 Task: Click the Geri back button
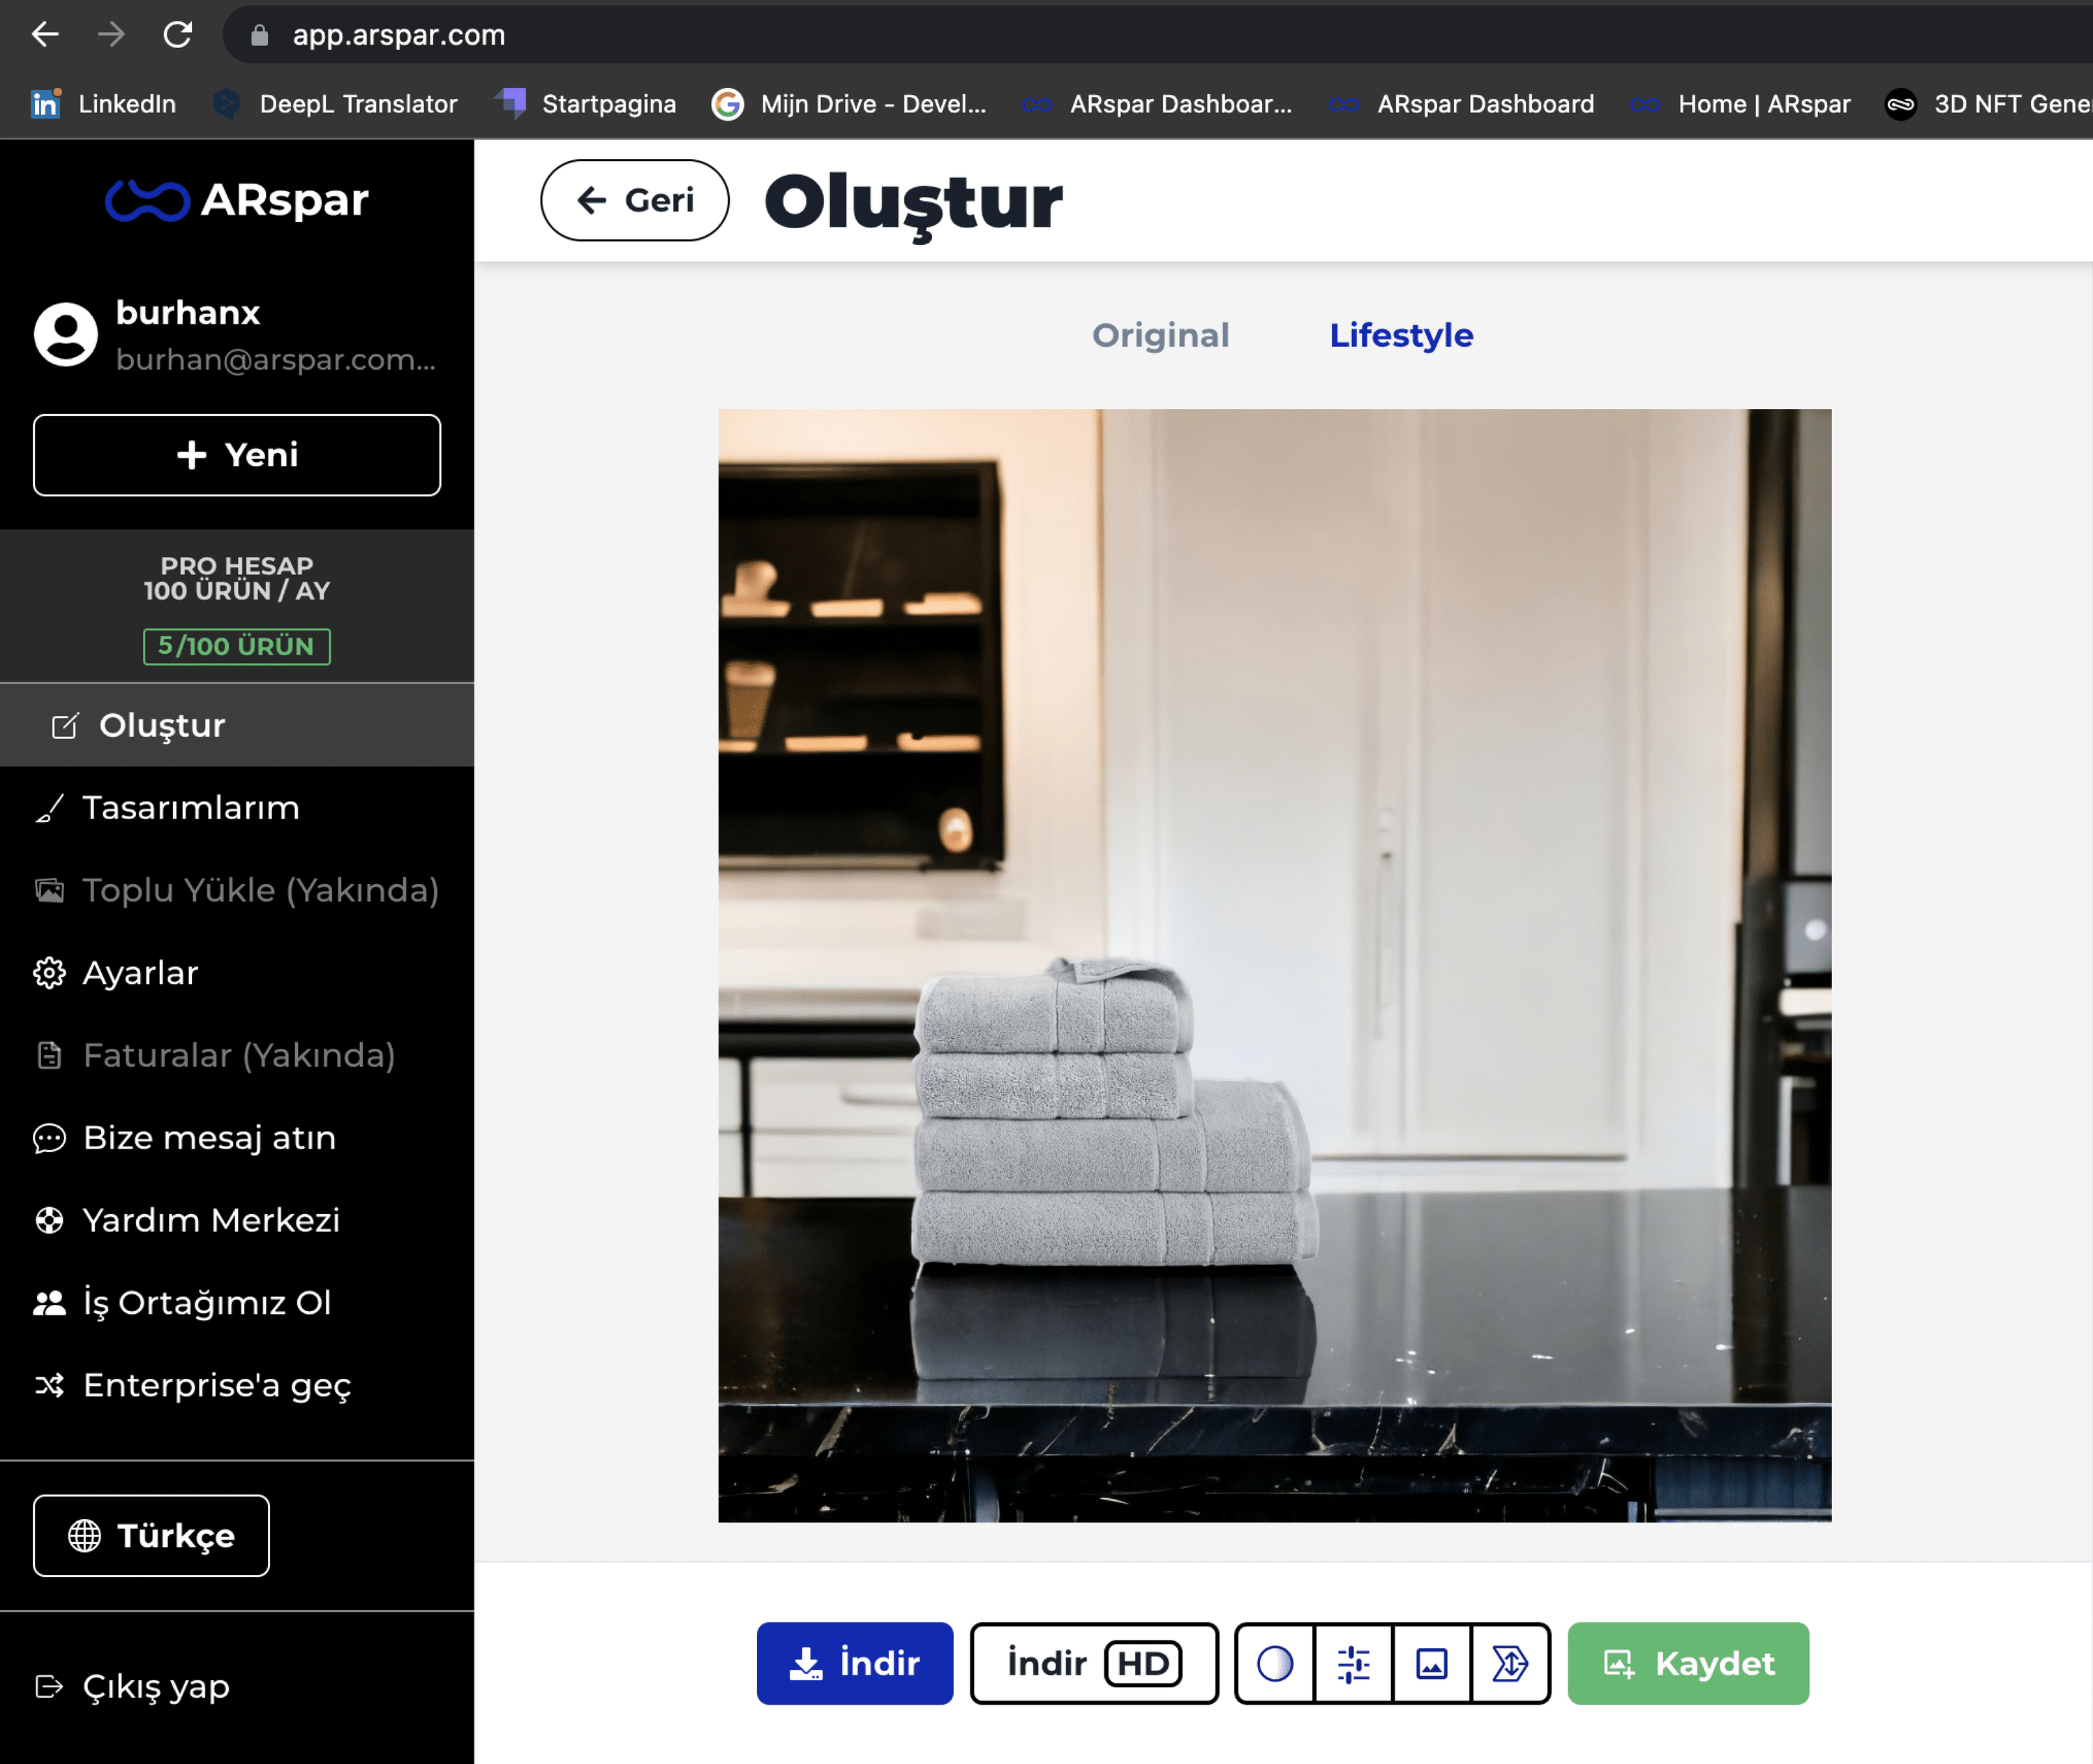click(x=634, y=200)
